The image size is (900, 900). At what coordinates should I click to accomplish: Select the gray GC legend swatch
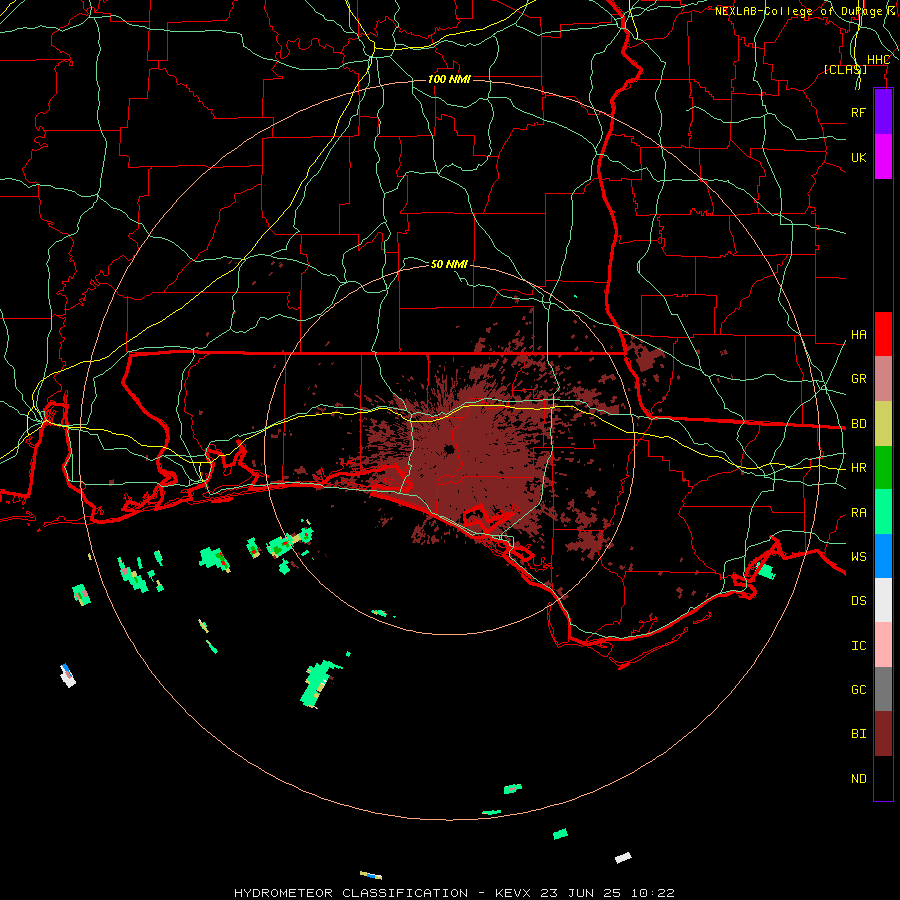coord(883,689)
